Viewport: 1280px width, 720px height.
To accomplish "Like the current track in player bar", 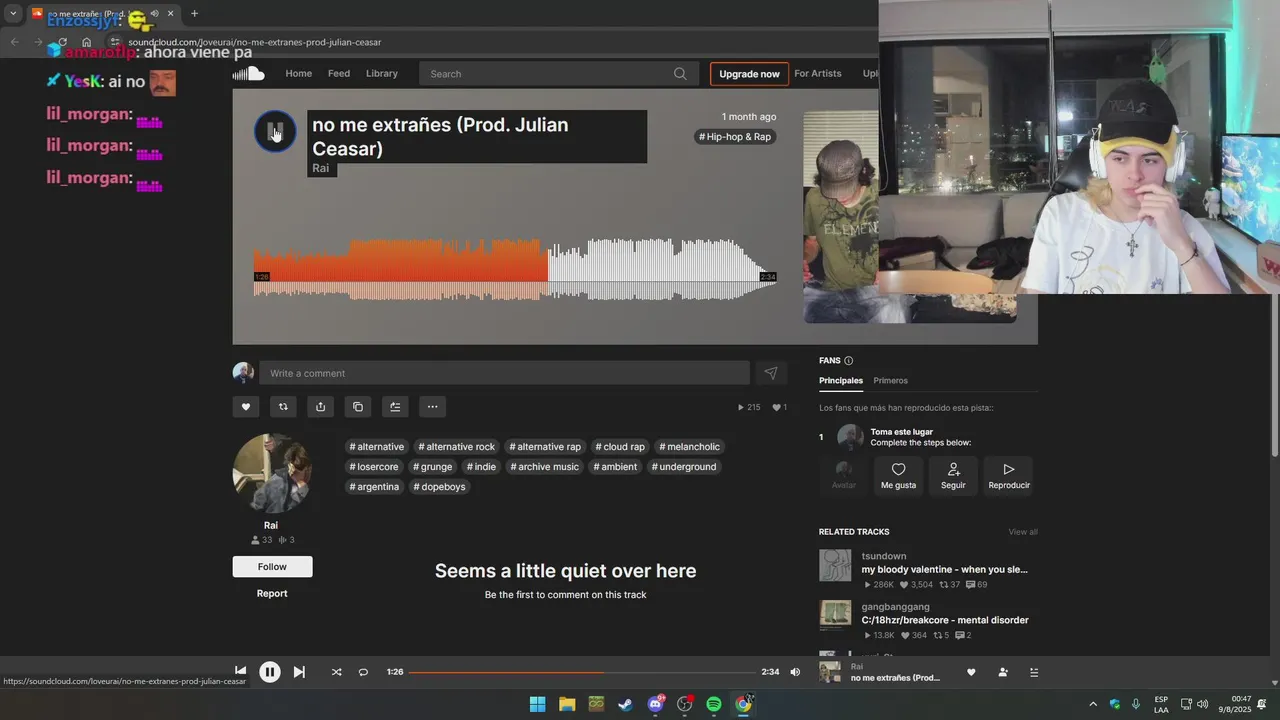I will (971, 672).
